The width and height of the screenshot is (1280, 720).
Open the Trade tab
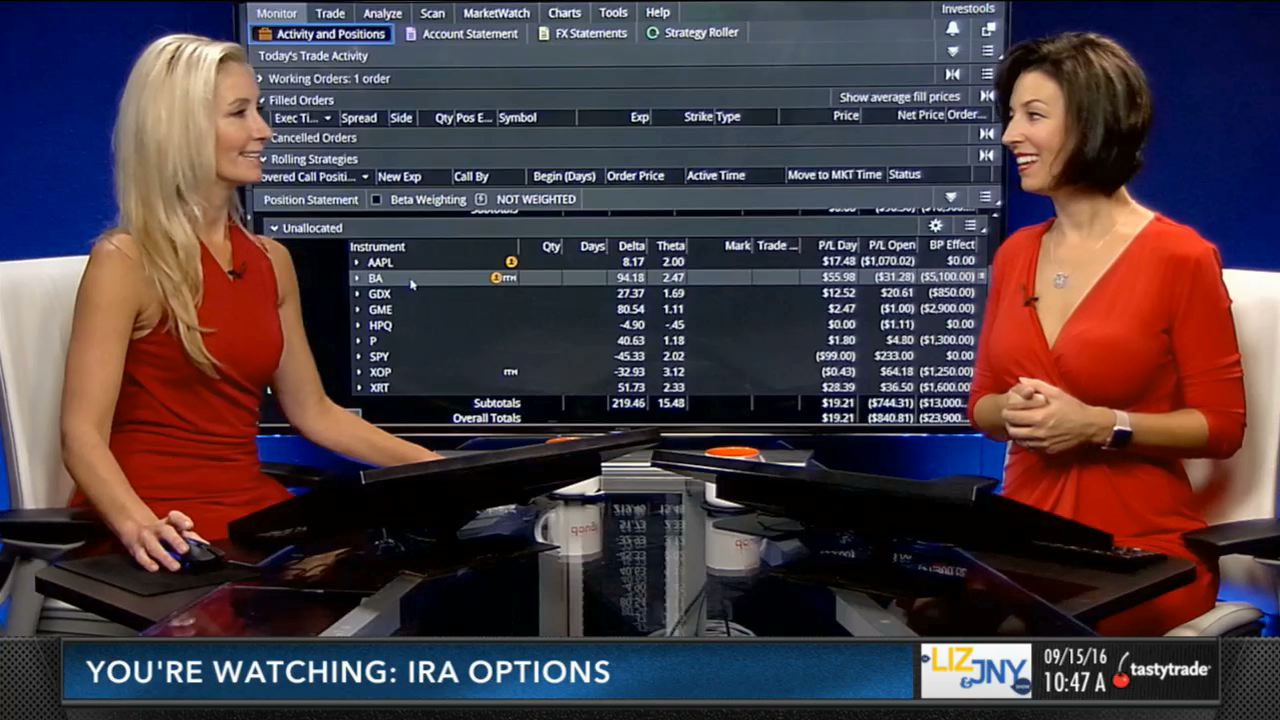330,13
